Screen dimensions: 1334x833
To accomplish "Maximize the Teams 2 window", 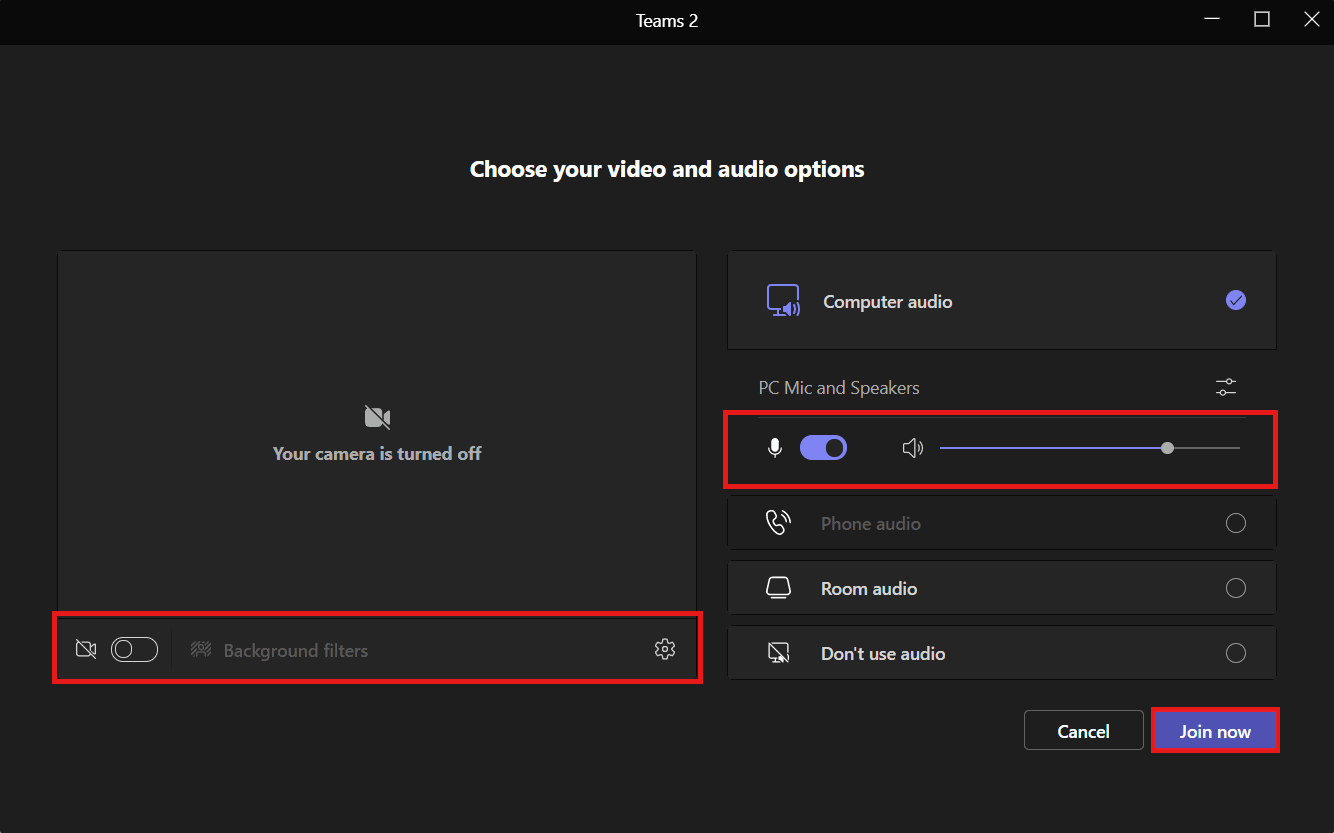I will [1262, 20].
